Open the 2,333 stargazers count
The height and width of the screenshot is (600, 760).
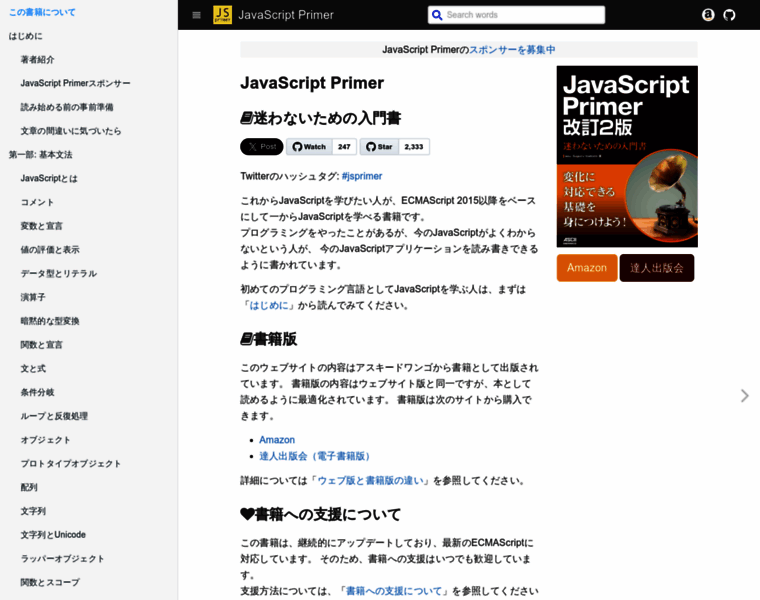414,146
